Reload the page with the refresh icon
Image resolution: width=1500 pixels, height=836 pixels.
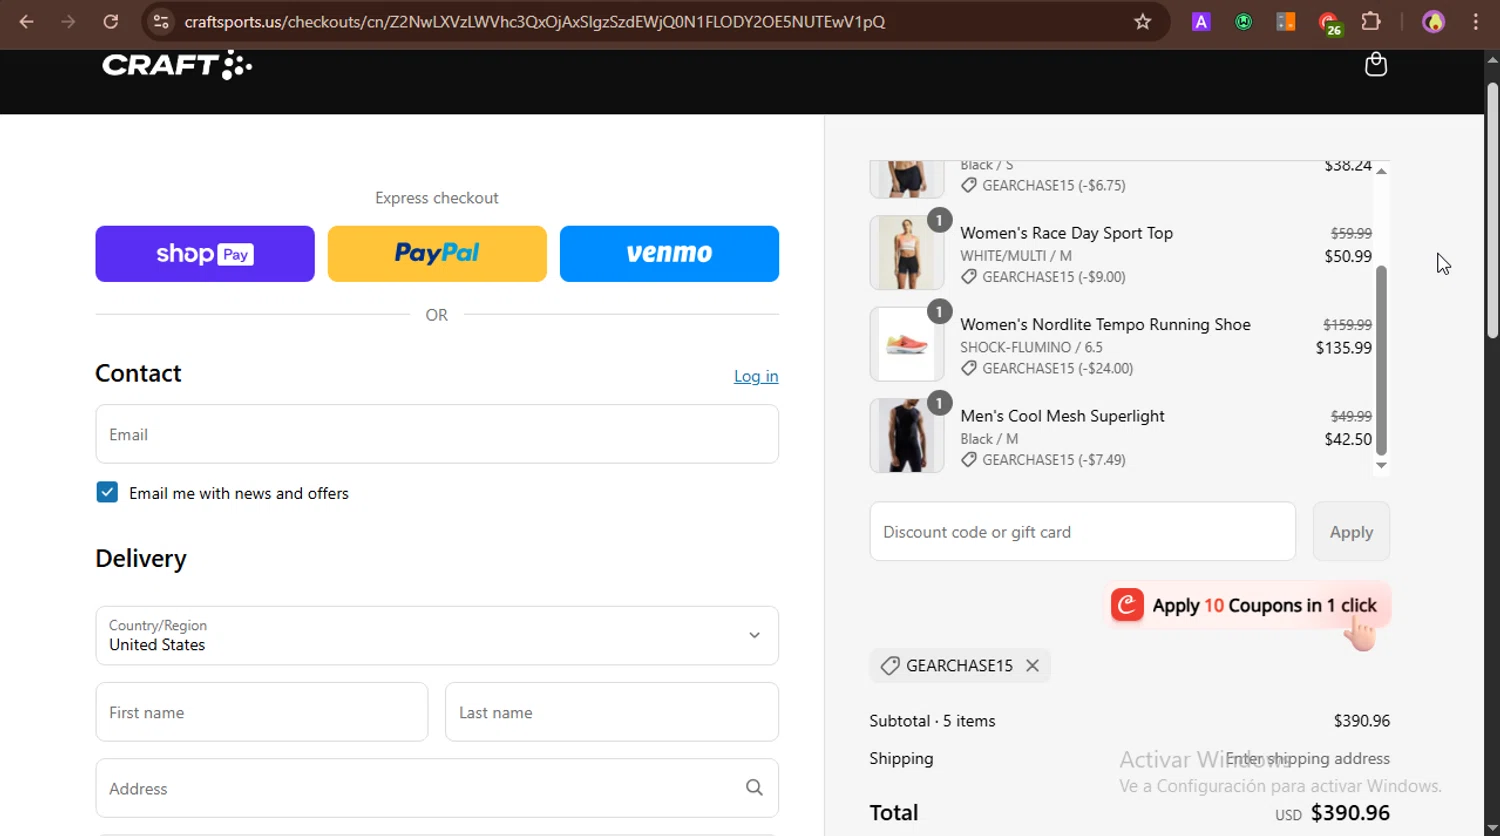click(x=111, y=21)
